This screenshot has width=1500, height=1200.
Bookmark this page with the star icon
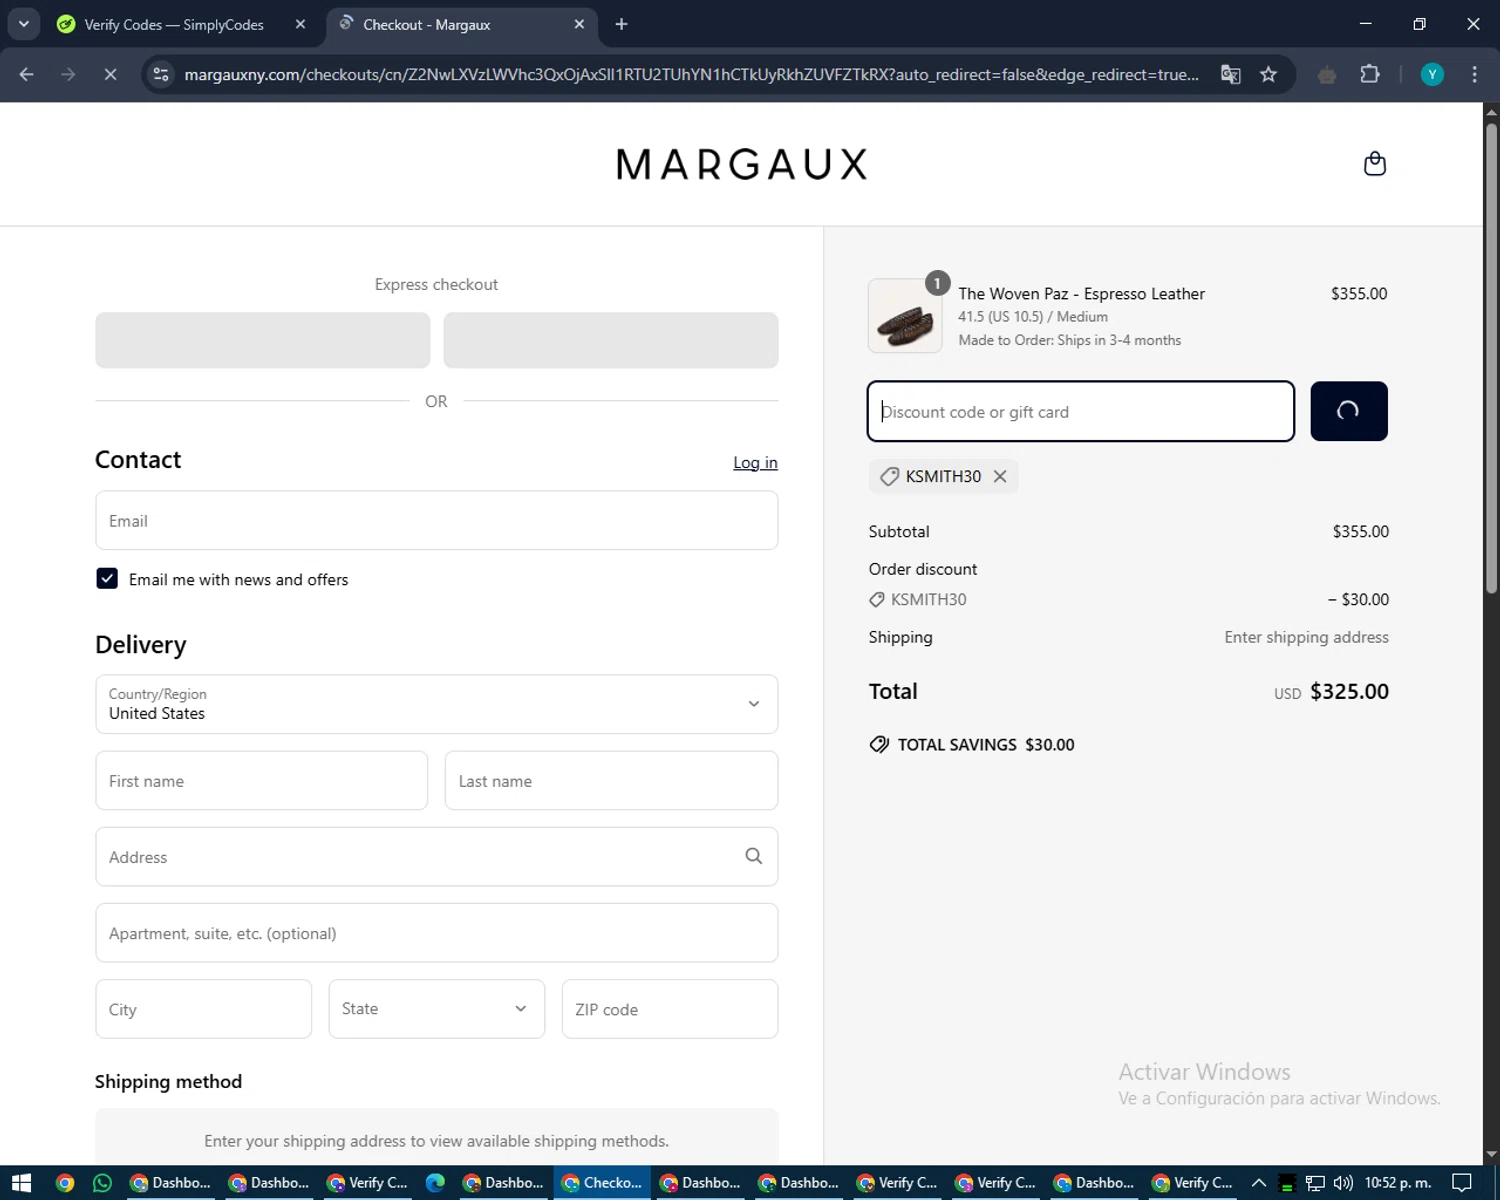pyautogui.click(x=1268, y=74)
